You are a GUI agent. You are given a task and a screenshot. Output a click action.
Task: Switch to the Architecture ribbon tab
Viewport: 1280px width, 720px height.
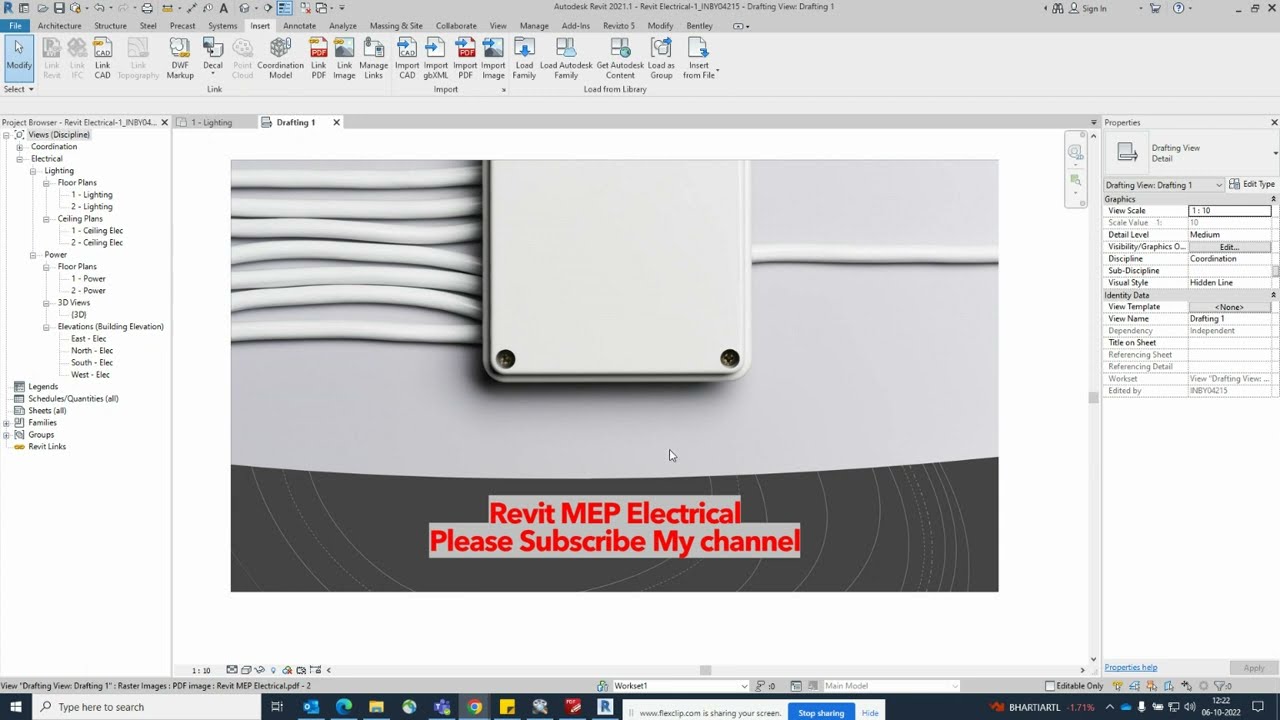pos(60,26)
